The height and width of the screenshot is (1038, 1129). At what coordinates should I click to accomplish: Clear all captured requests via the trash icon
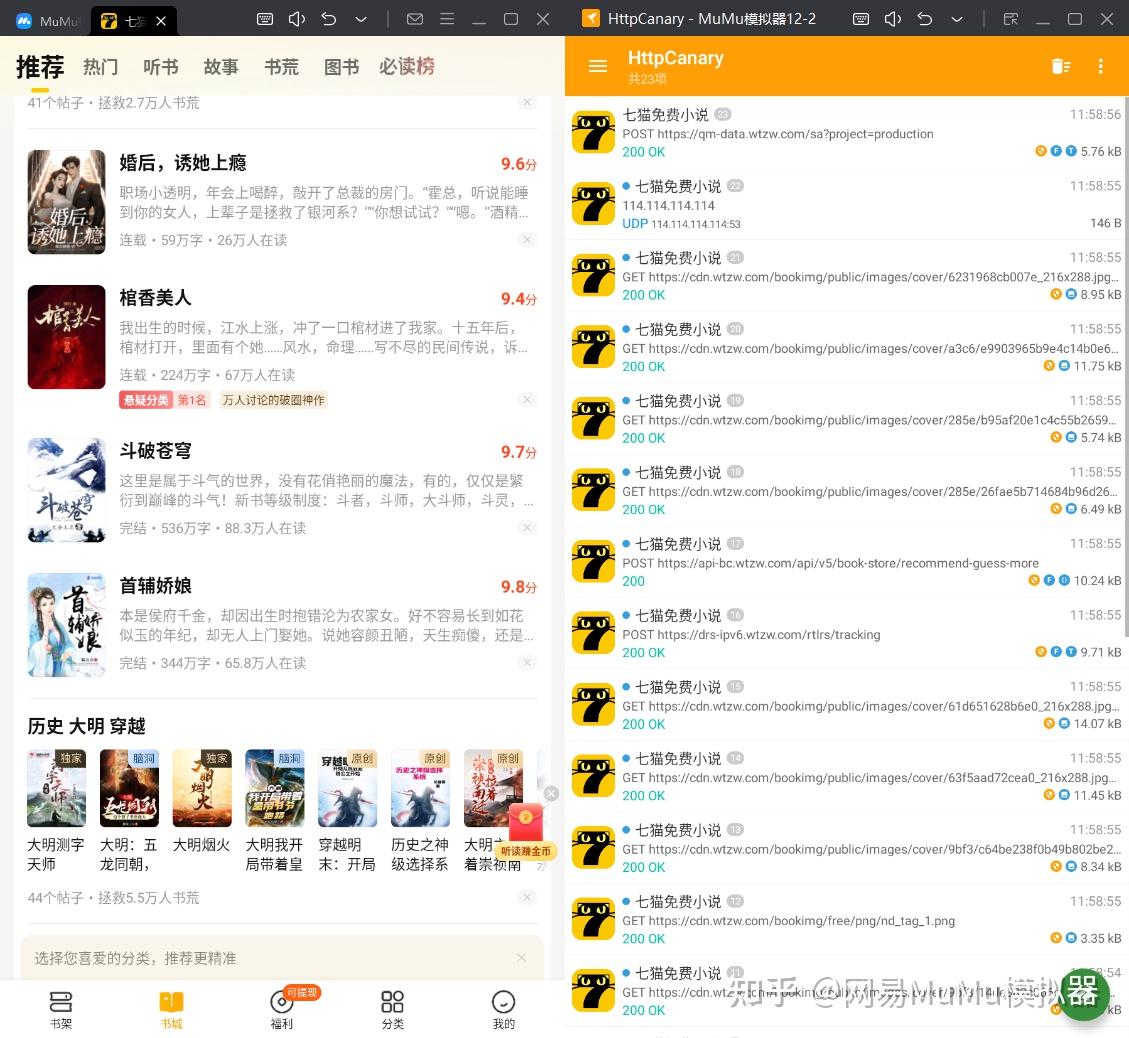[x=1061, y=66]
